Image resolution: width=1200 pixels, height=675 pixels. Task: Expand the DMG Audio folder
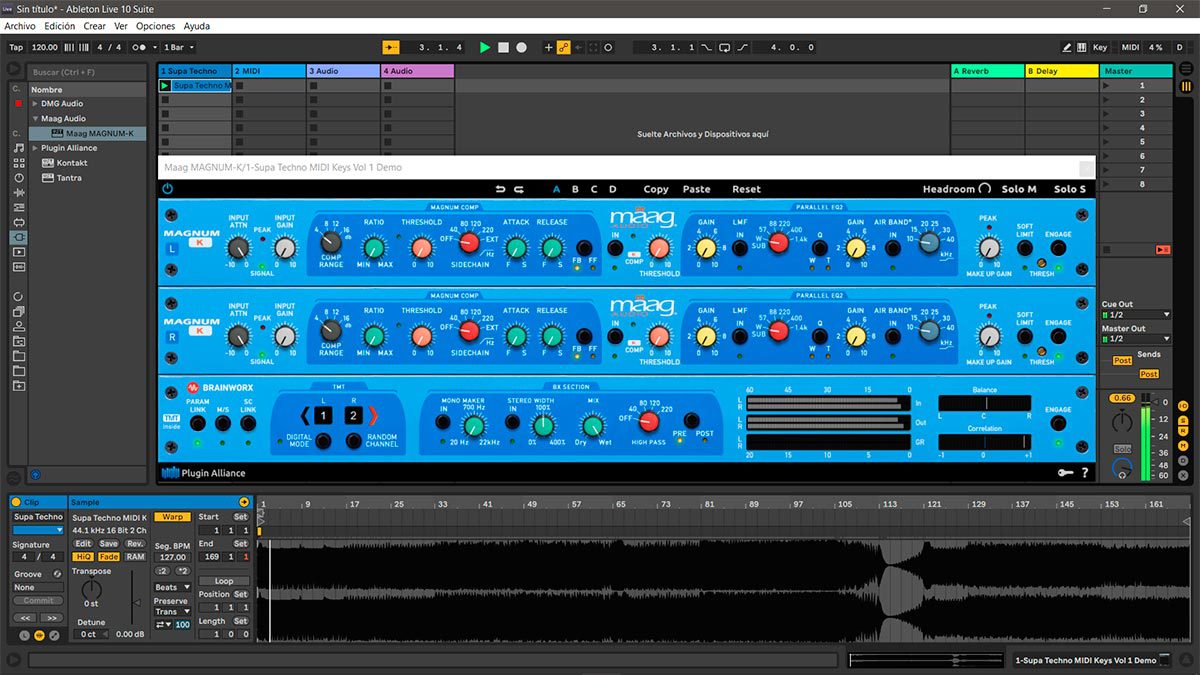point(36,104)
